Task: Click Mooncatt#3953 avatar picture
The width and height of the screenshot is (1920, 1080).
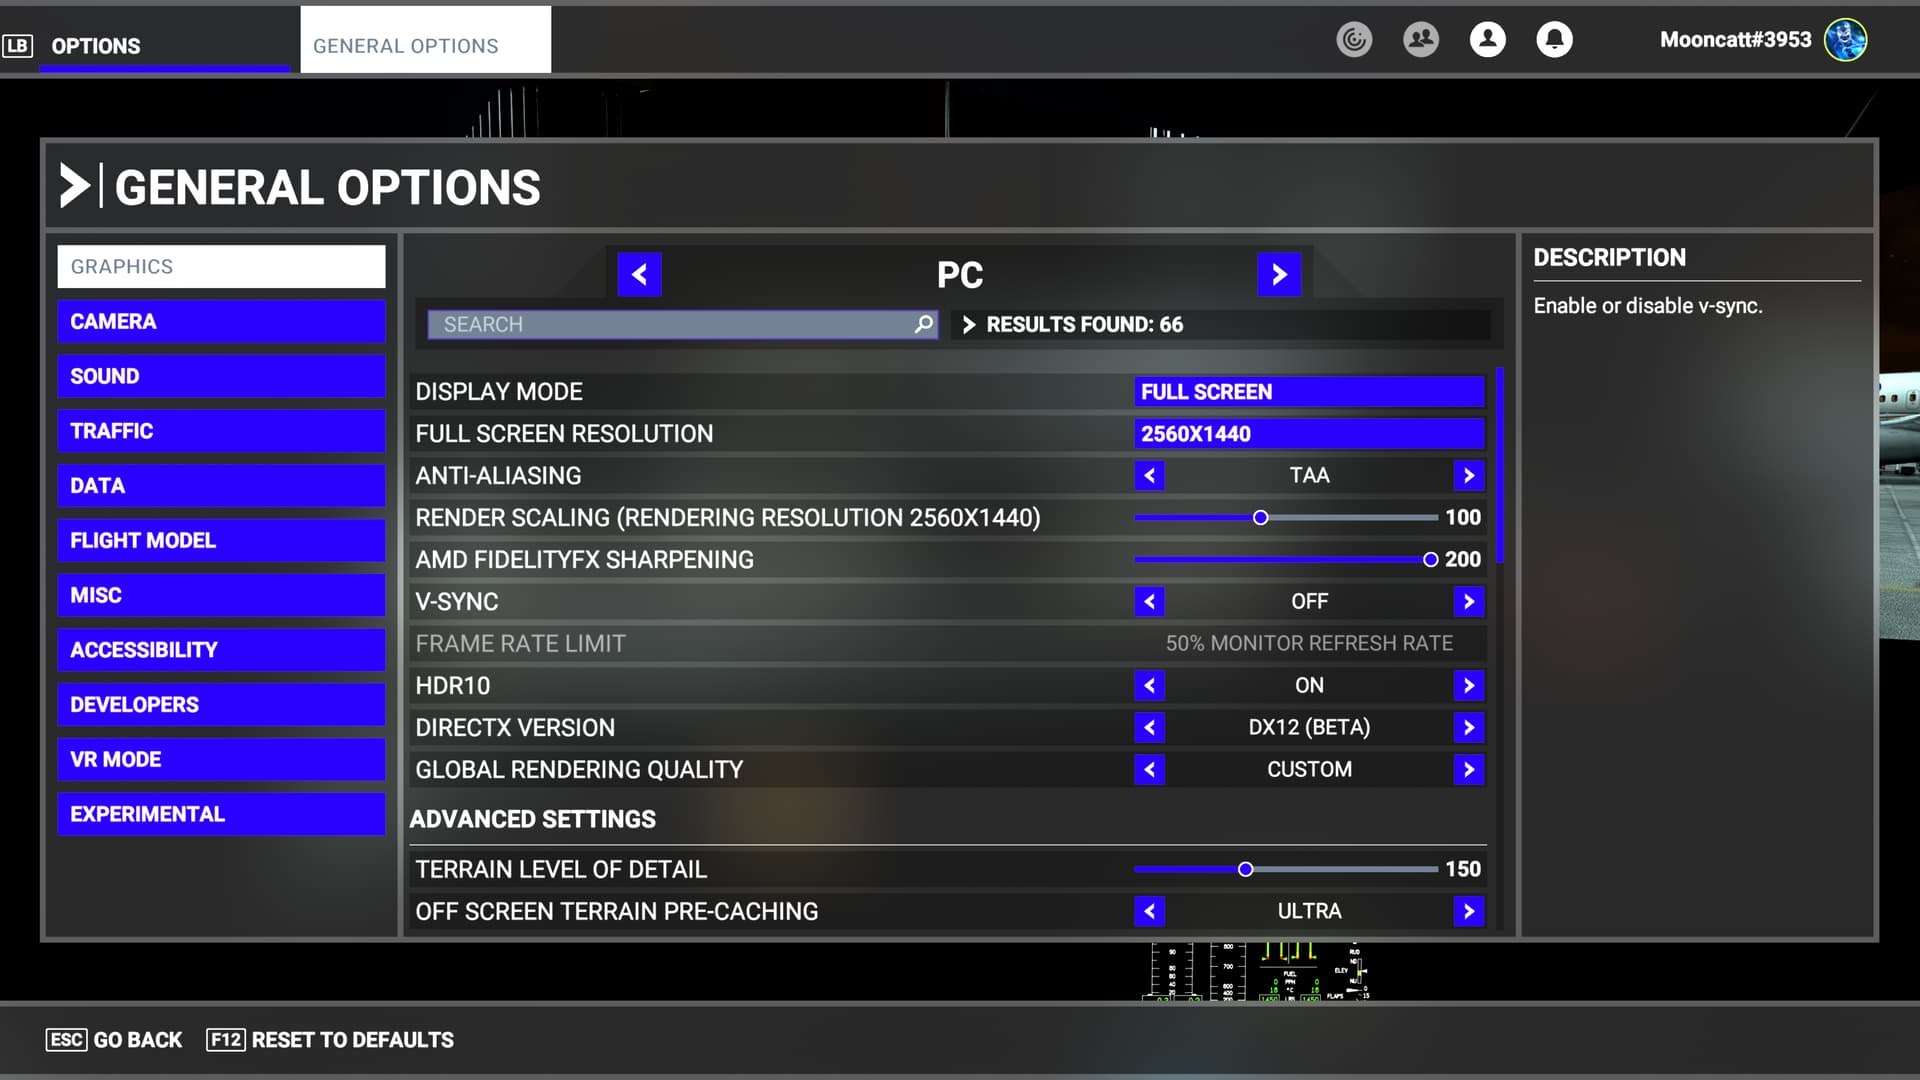Action: [x=1845, y=40]
